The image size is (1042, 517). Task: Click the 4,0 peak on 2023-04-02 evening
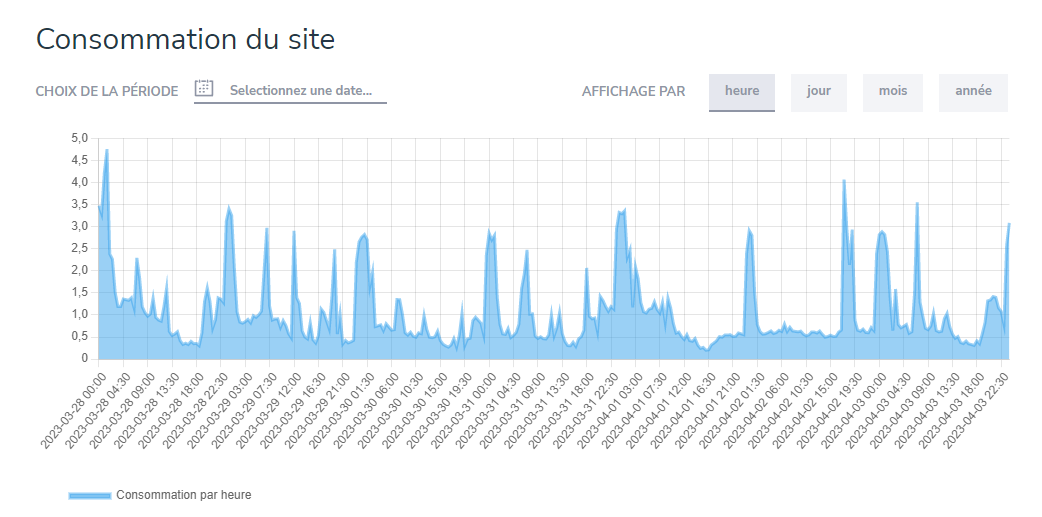coord(844,181)
